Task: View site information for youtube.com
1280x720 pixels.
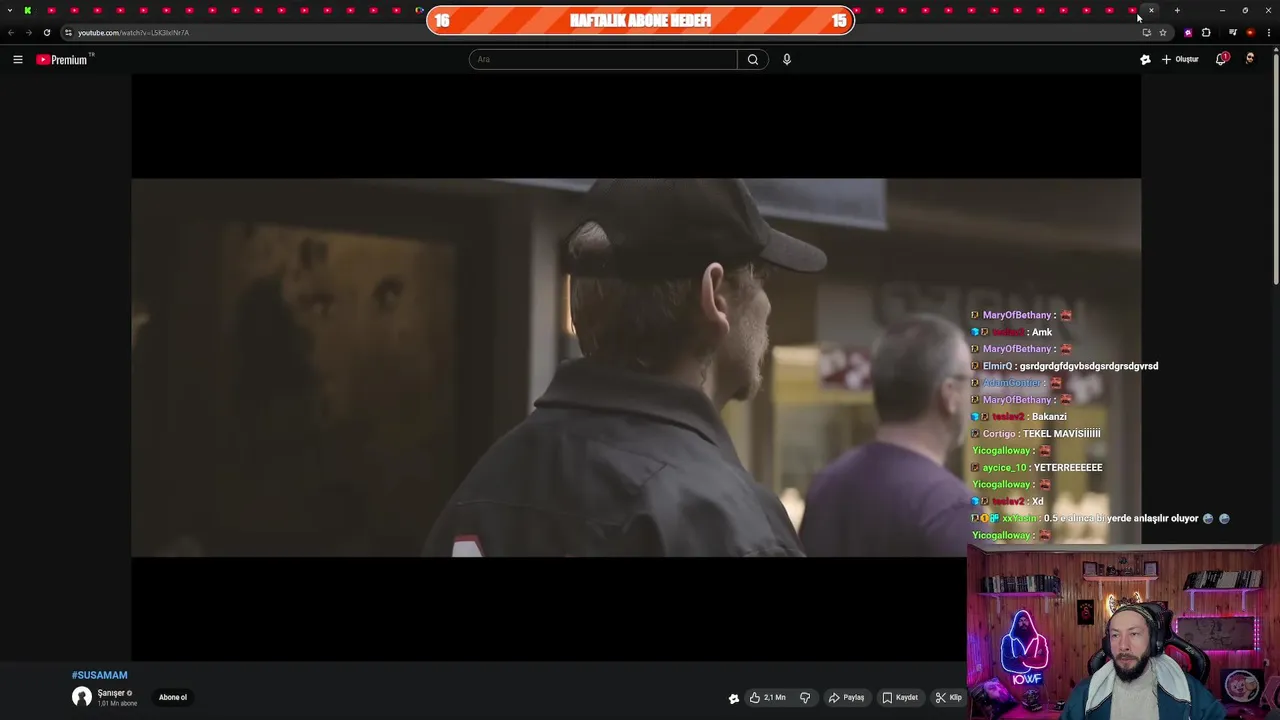Action: click(68, 32)
